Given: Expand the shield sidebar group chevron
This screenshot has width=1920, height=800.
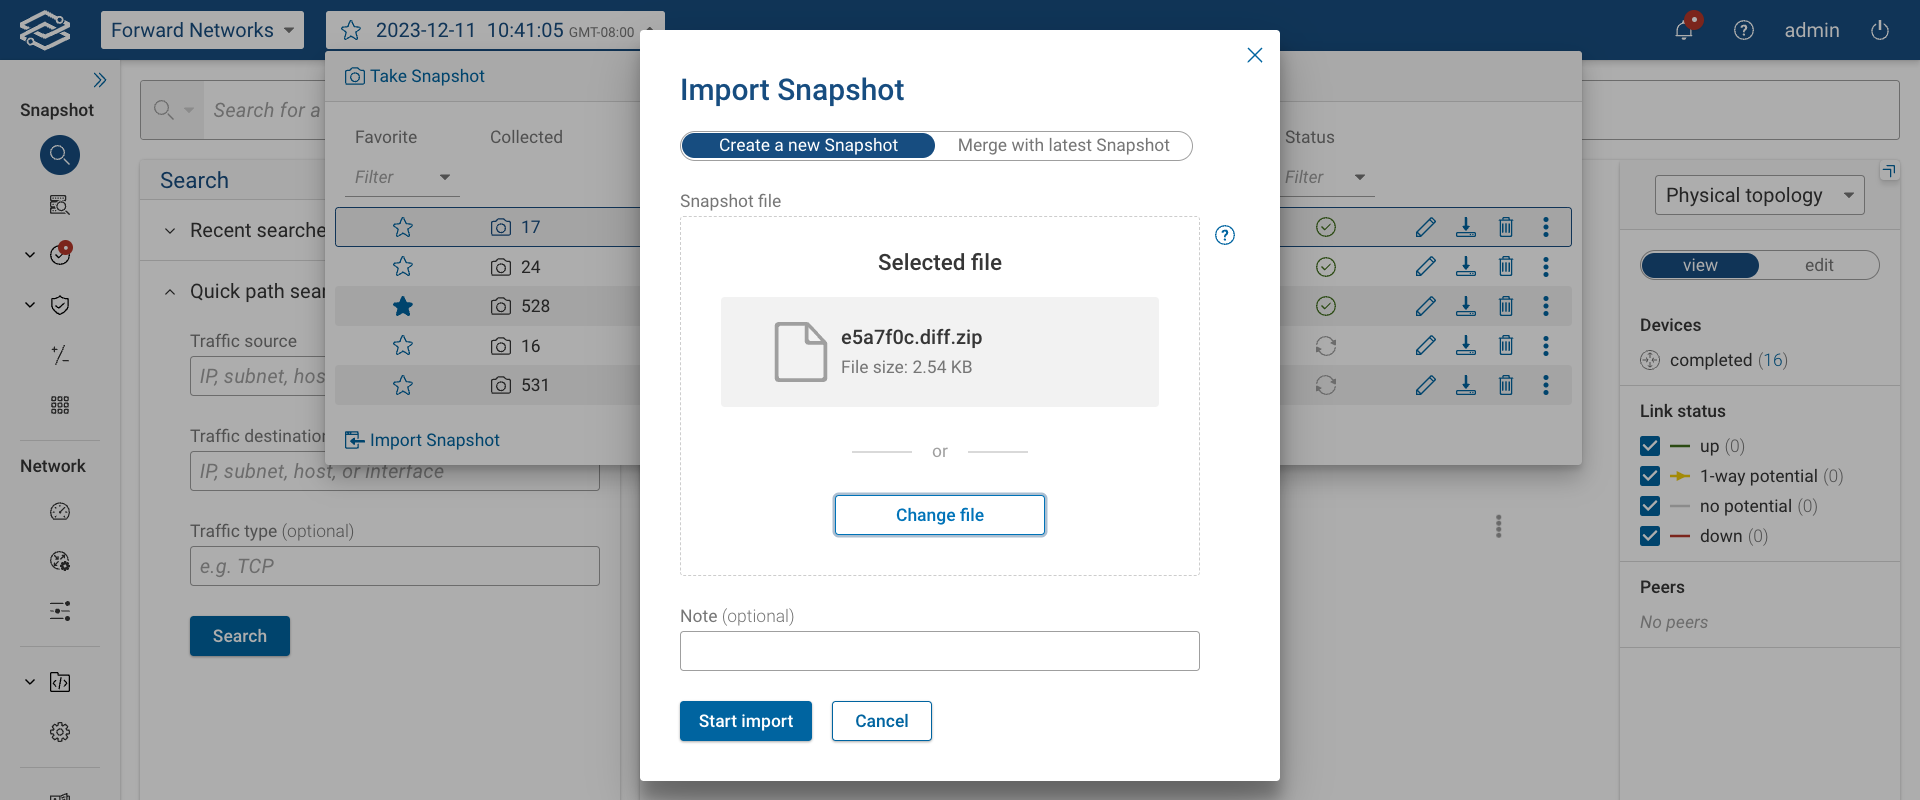Looking at the screenshot, I should pyautogui.click(x=30, y=305).
